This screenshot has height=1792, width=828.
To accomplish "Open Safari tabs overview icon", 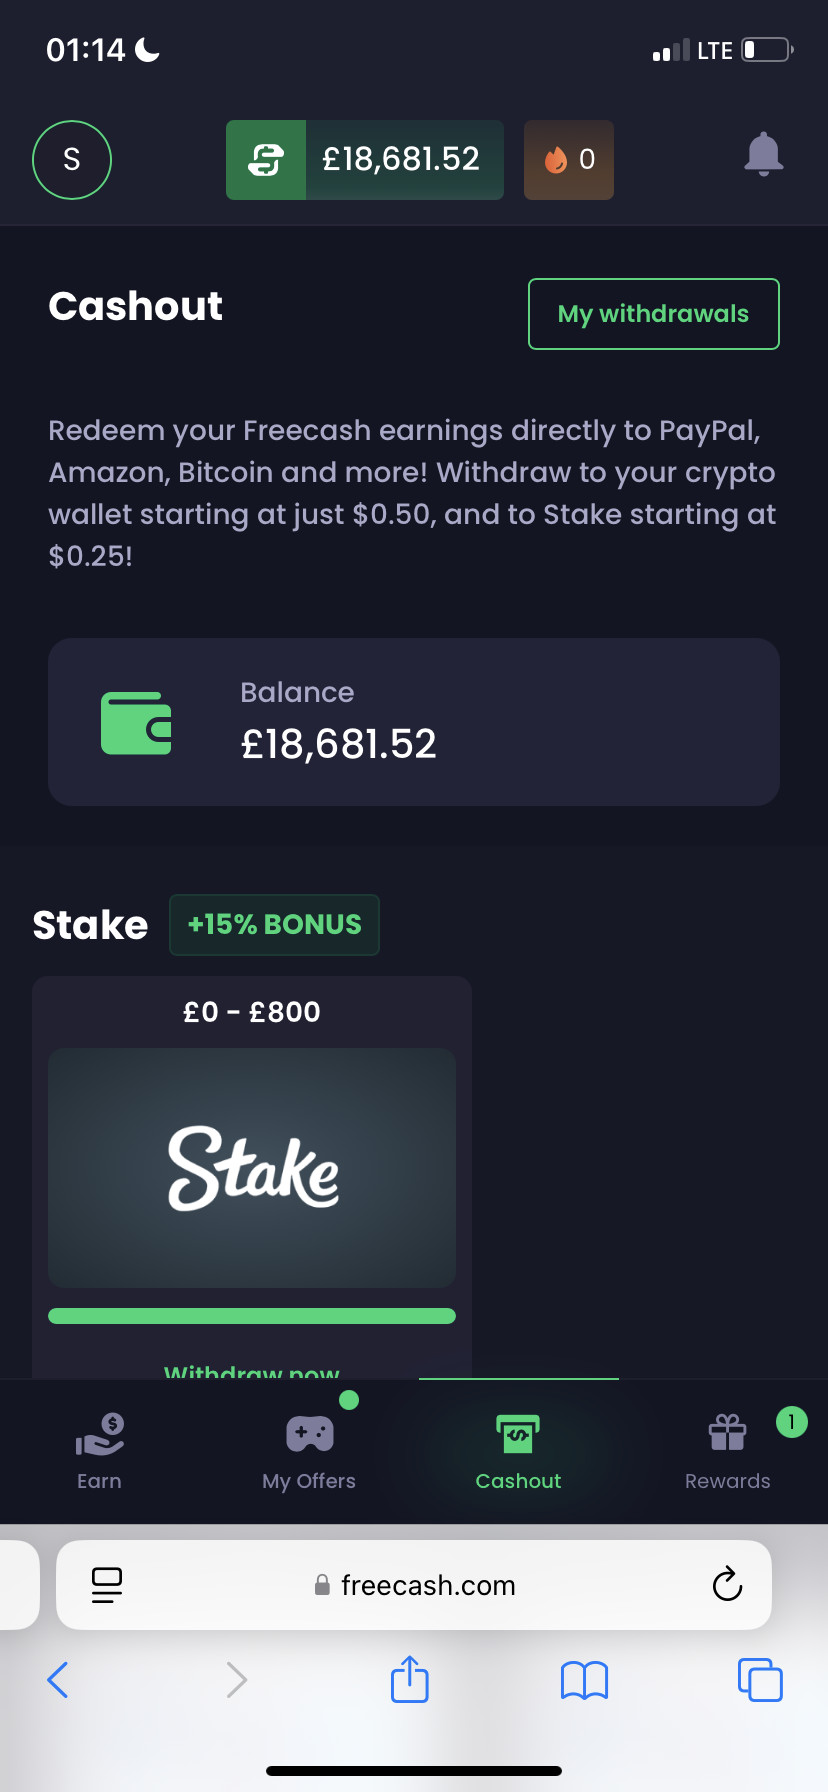I will (760, 1680).
